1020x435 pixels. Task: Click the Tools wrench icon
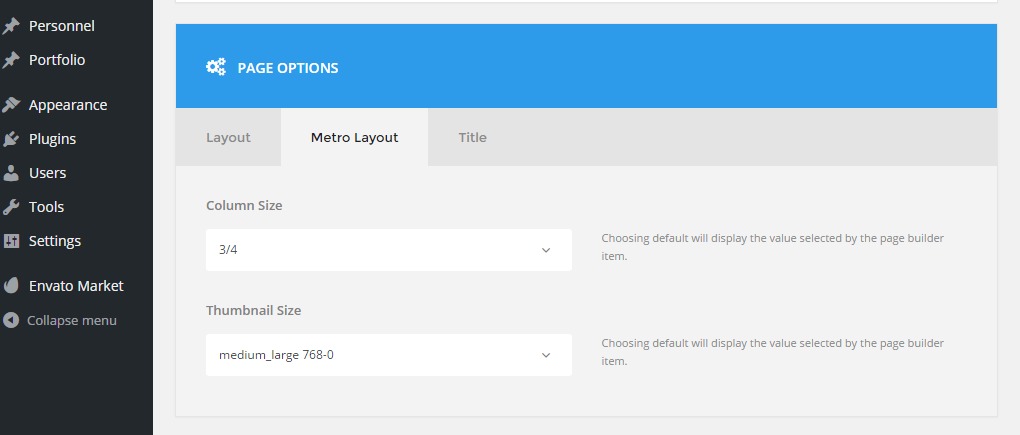pos(11,207)
